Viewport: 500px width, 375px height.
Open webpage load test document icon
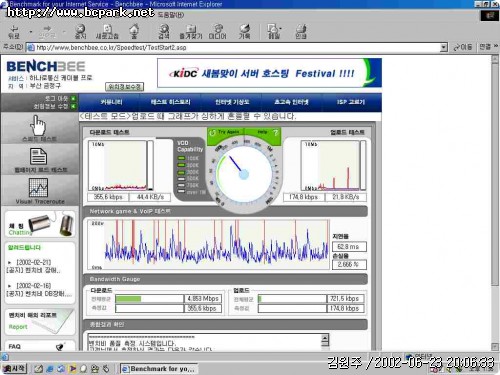coord(38,156)
